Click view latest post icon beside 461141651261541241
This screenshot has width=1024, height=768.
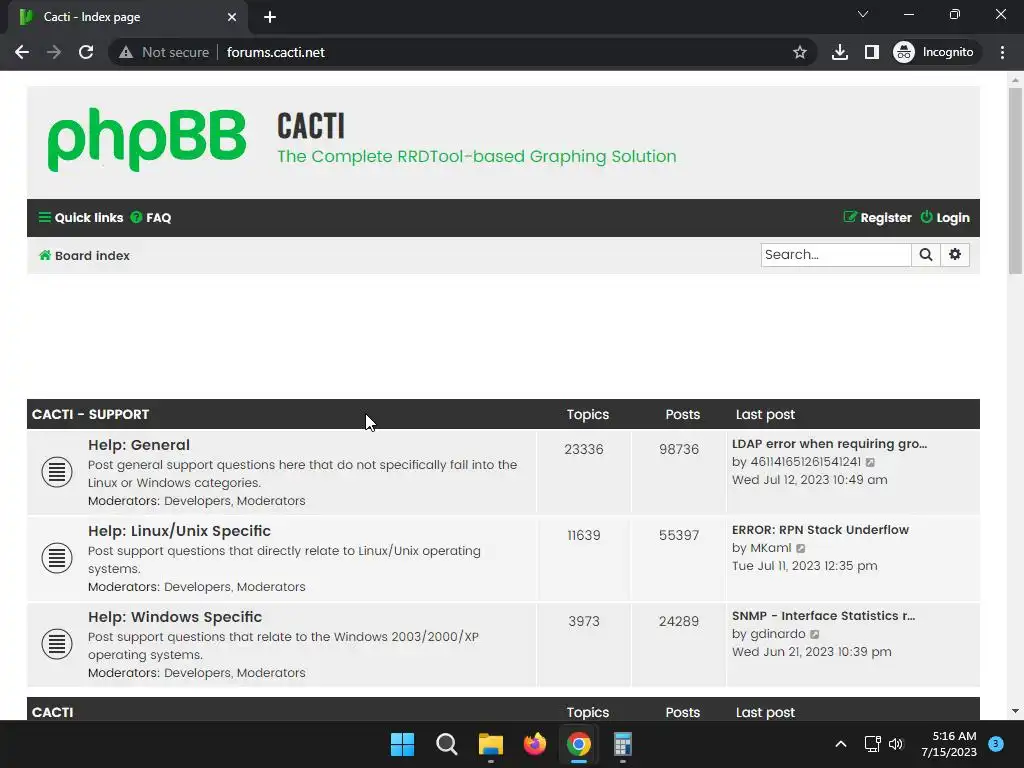click(870, 462)
